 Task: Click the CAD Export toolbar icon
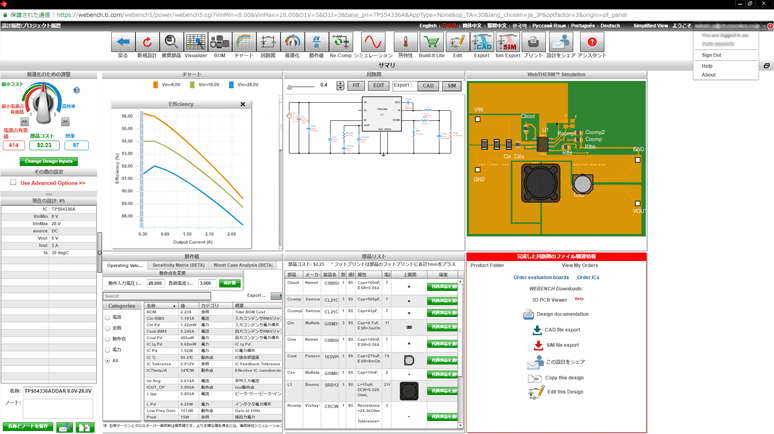click(x=482, y=42)
